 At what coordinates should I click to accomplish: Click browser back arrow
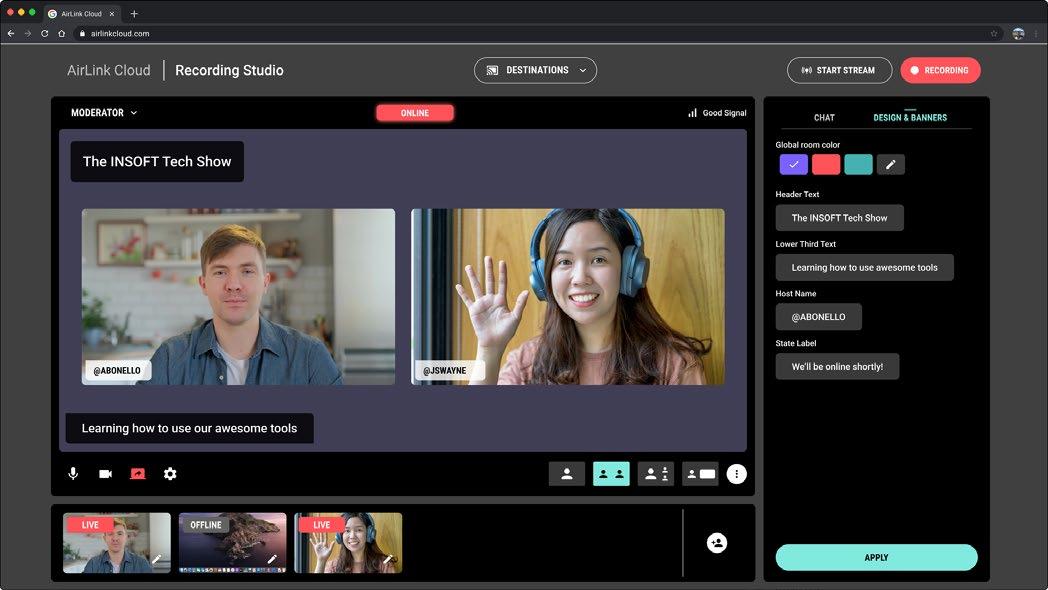(x=11, y=33)
